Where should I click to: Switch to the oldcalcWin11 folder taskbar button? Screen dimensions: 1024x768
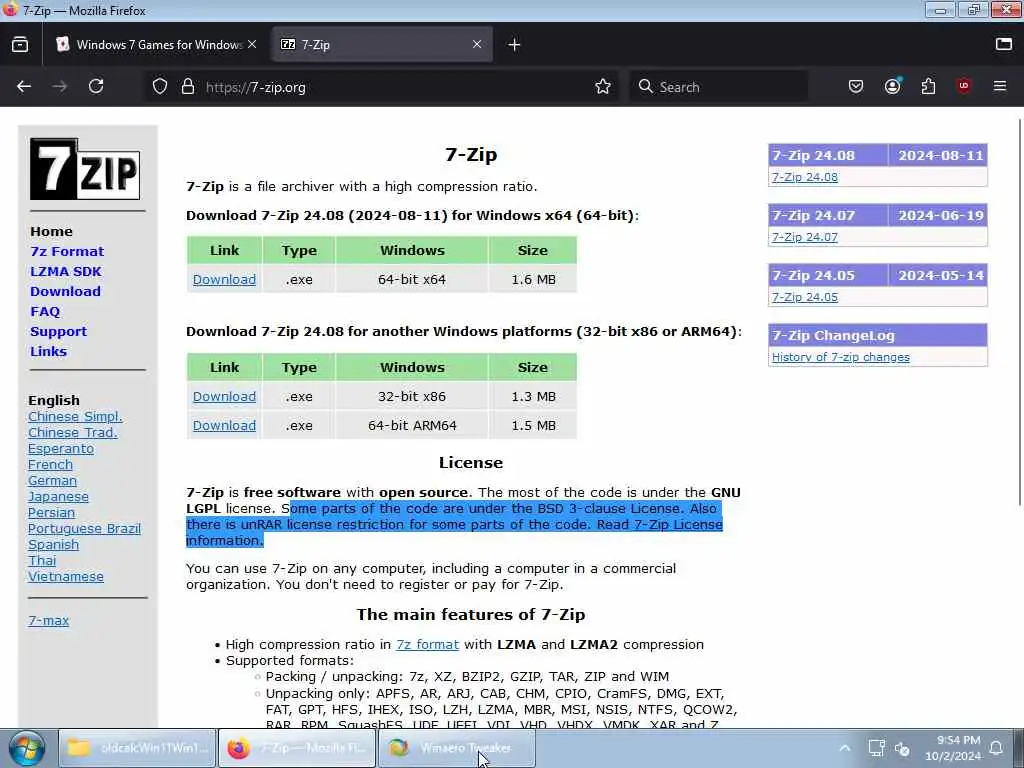pyautogui.click(x=137, y=748)
